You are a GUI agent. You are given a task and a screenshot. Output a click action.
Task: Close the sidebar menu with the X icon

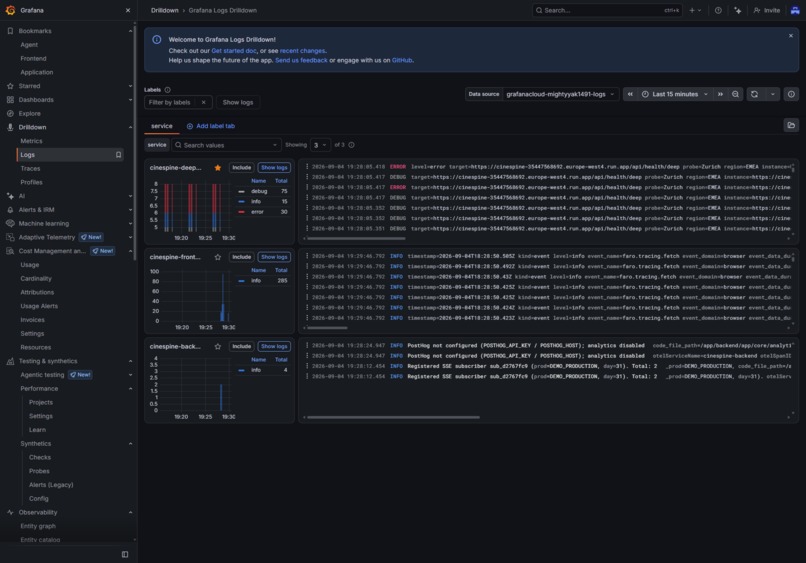pos(128,10)
